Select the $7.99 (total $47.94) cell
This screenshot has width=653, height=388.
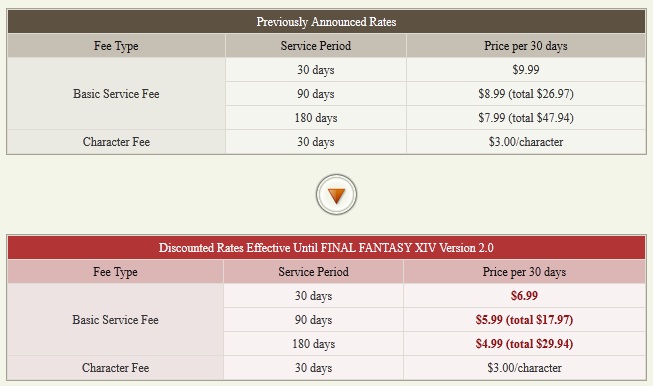pos(526,118)
